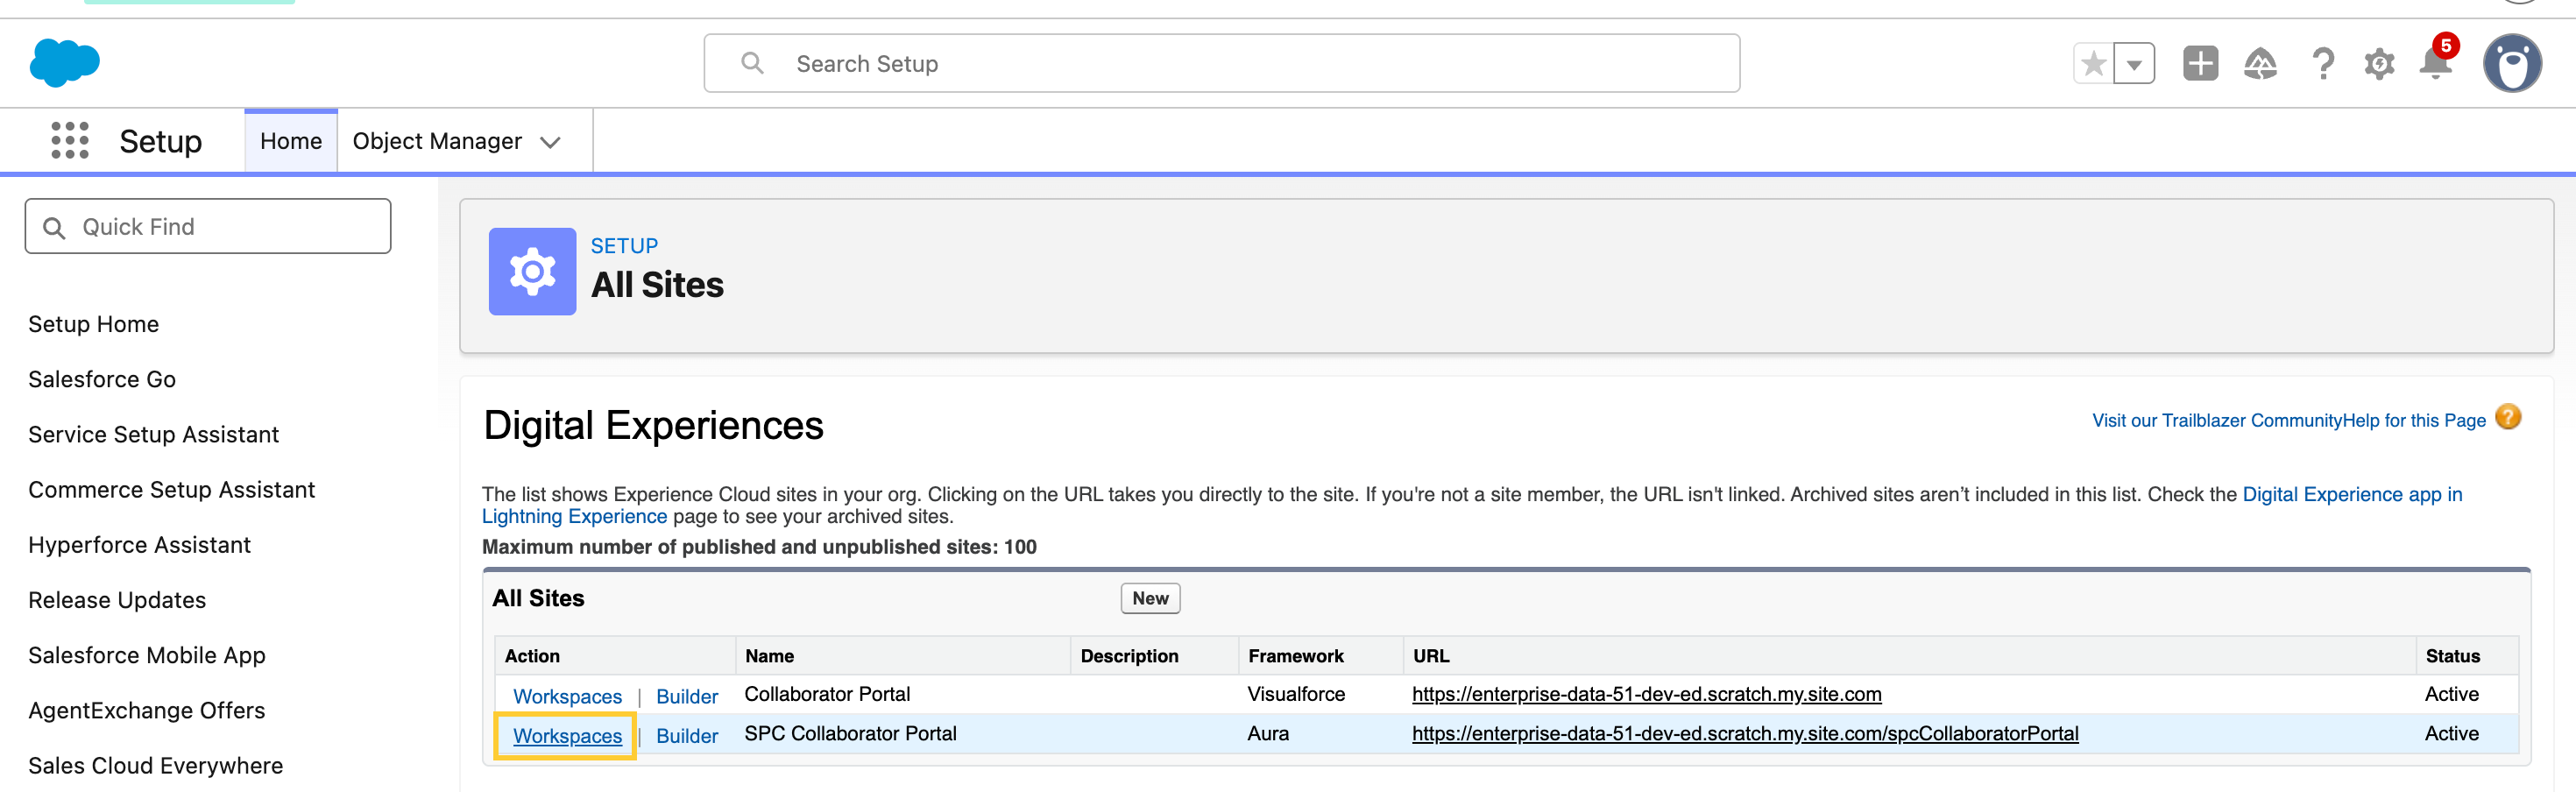
Task: Open Sales Cloud Everywhere
Action: click(156, 765)
